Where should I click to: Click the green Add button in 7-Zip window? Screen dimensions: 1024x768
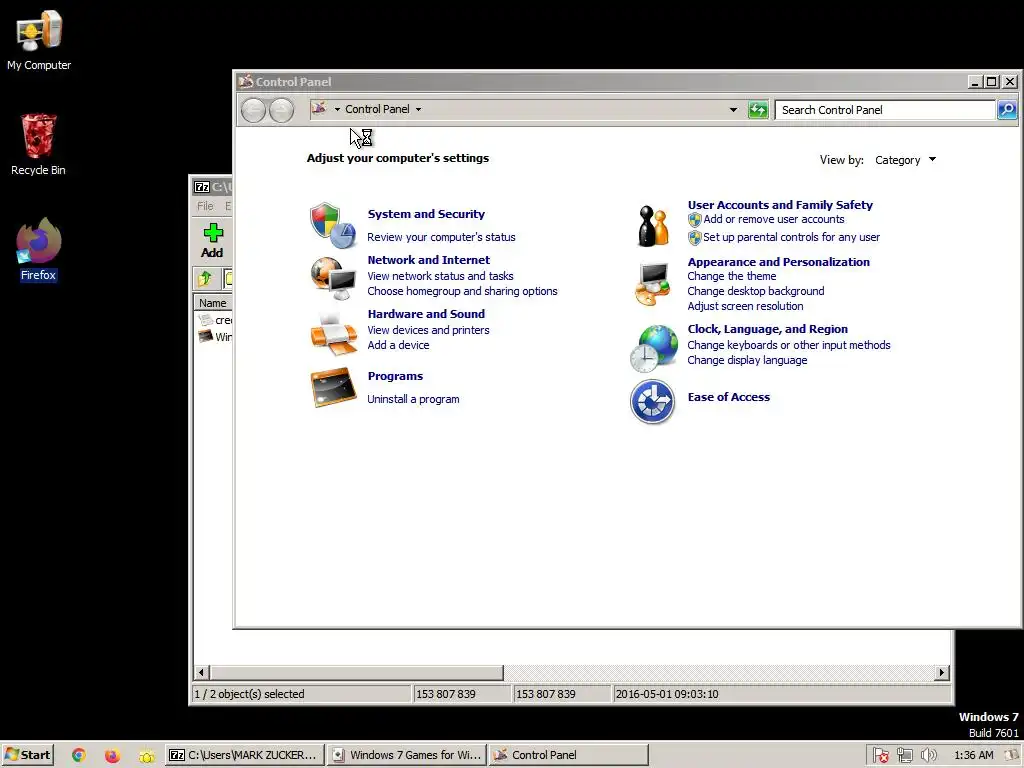[212, 240]
